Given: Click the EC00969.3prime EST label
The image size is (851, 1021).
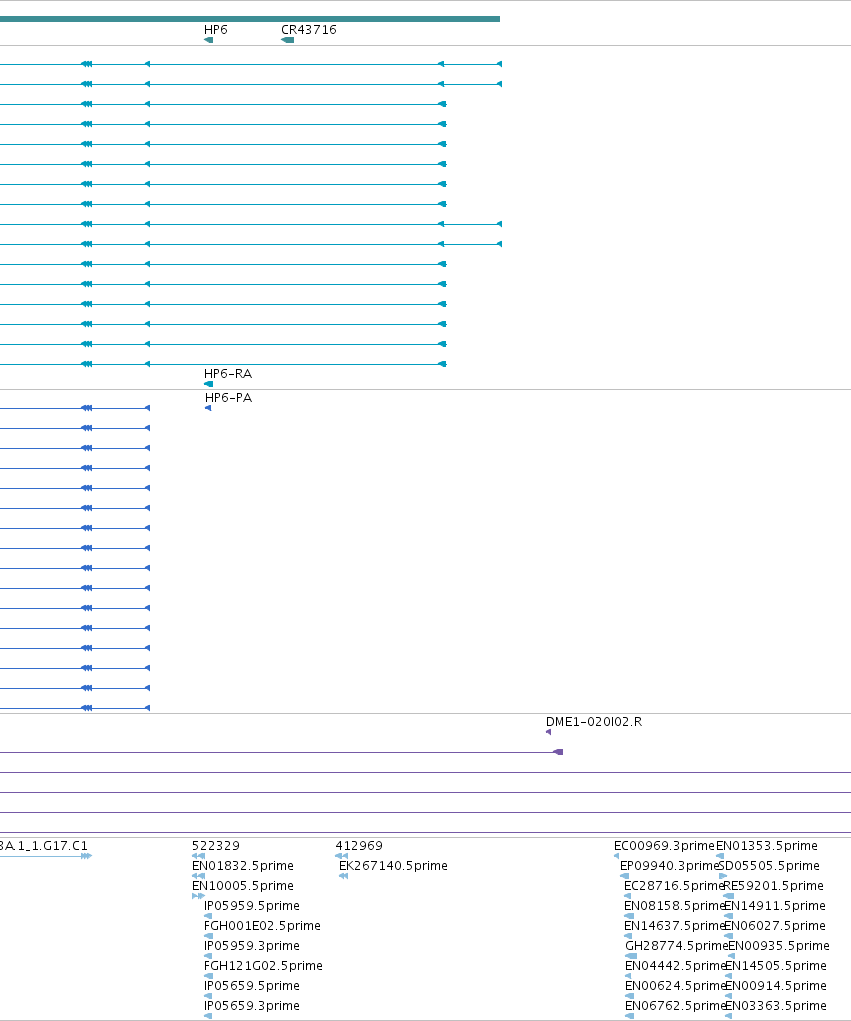Looking at the screenshot, I should (664, 846).
